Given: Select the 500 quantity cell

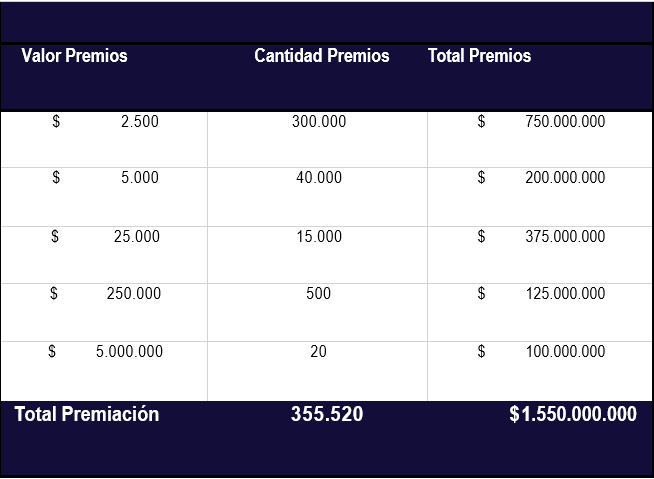Looking at the screenshot, I should point(317,313).
